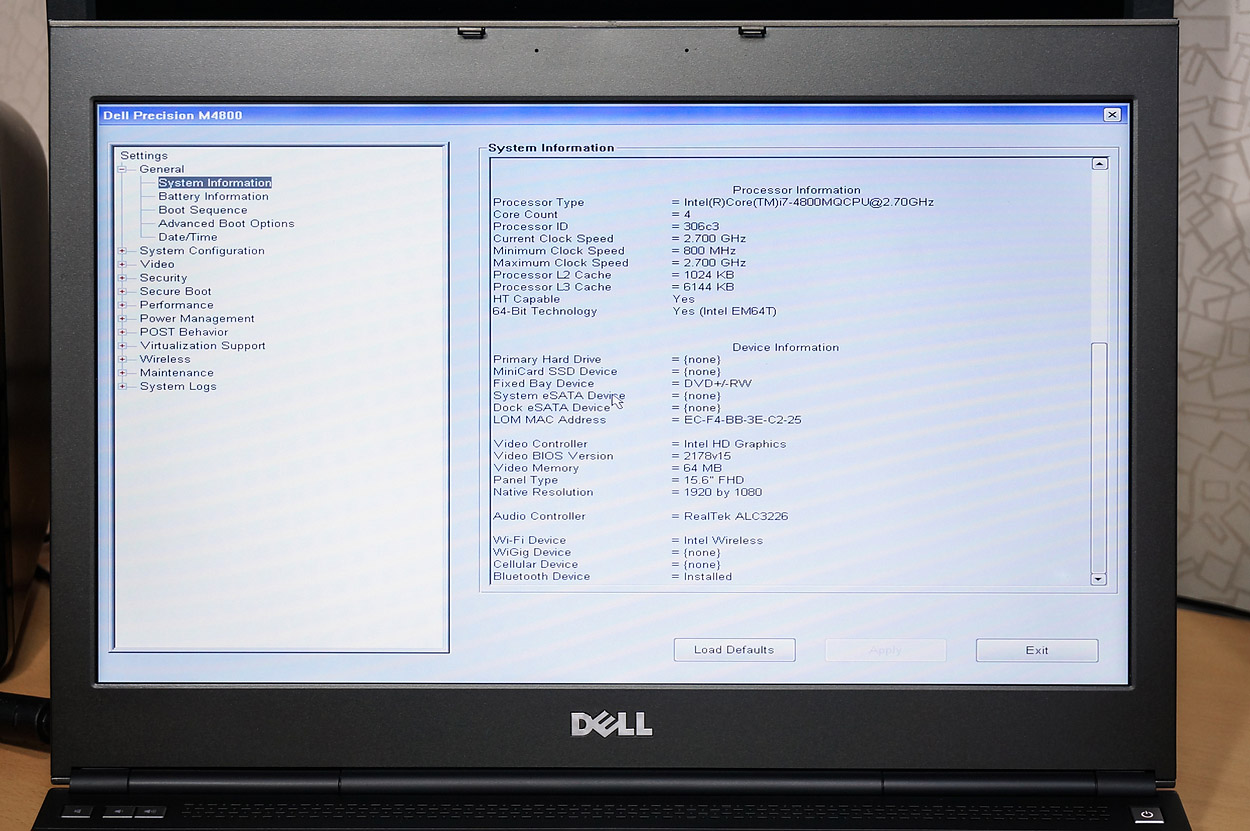Screen dimensions: 1250x831
Task: Expand the Wireless node's plus box
Action: tap(123, 359)
